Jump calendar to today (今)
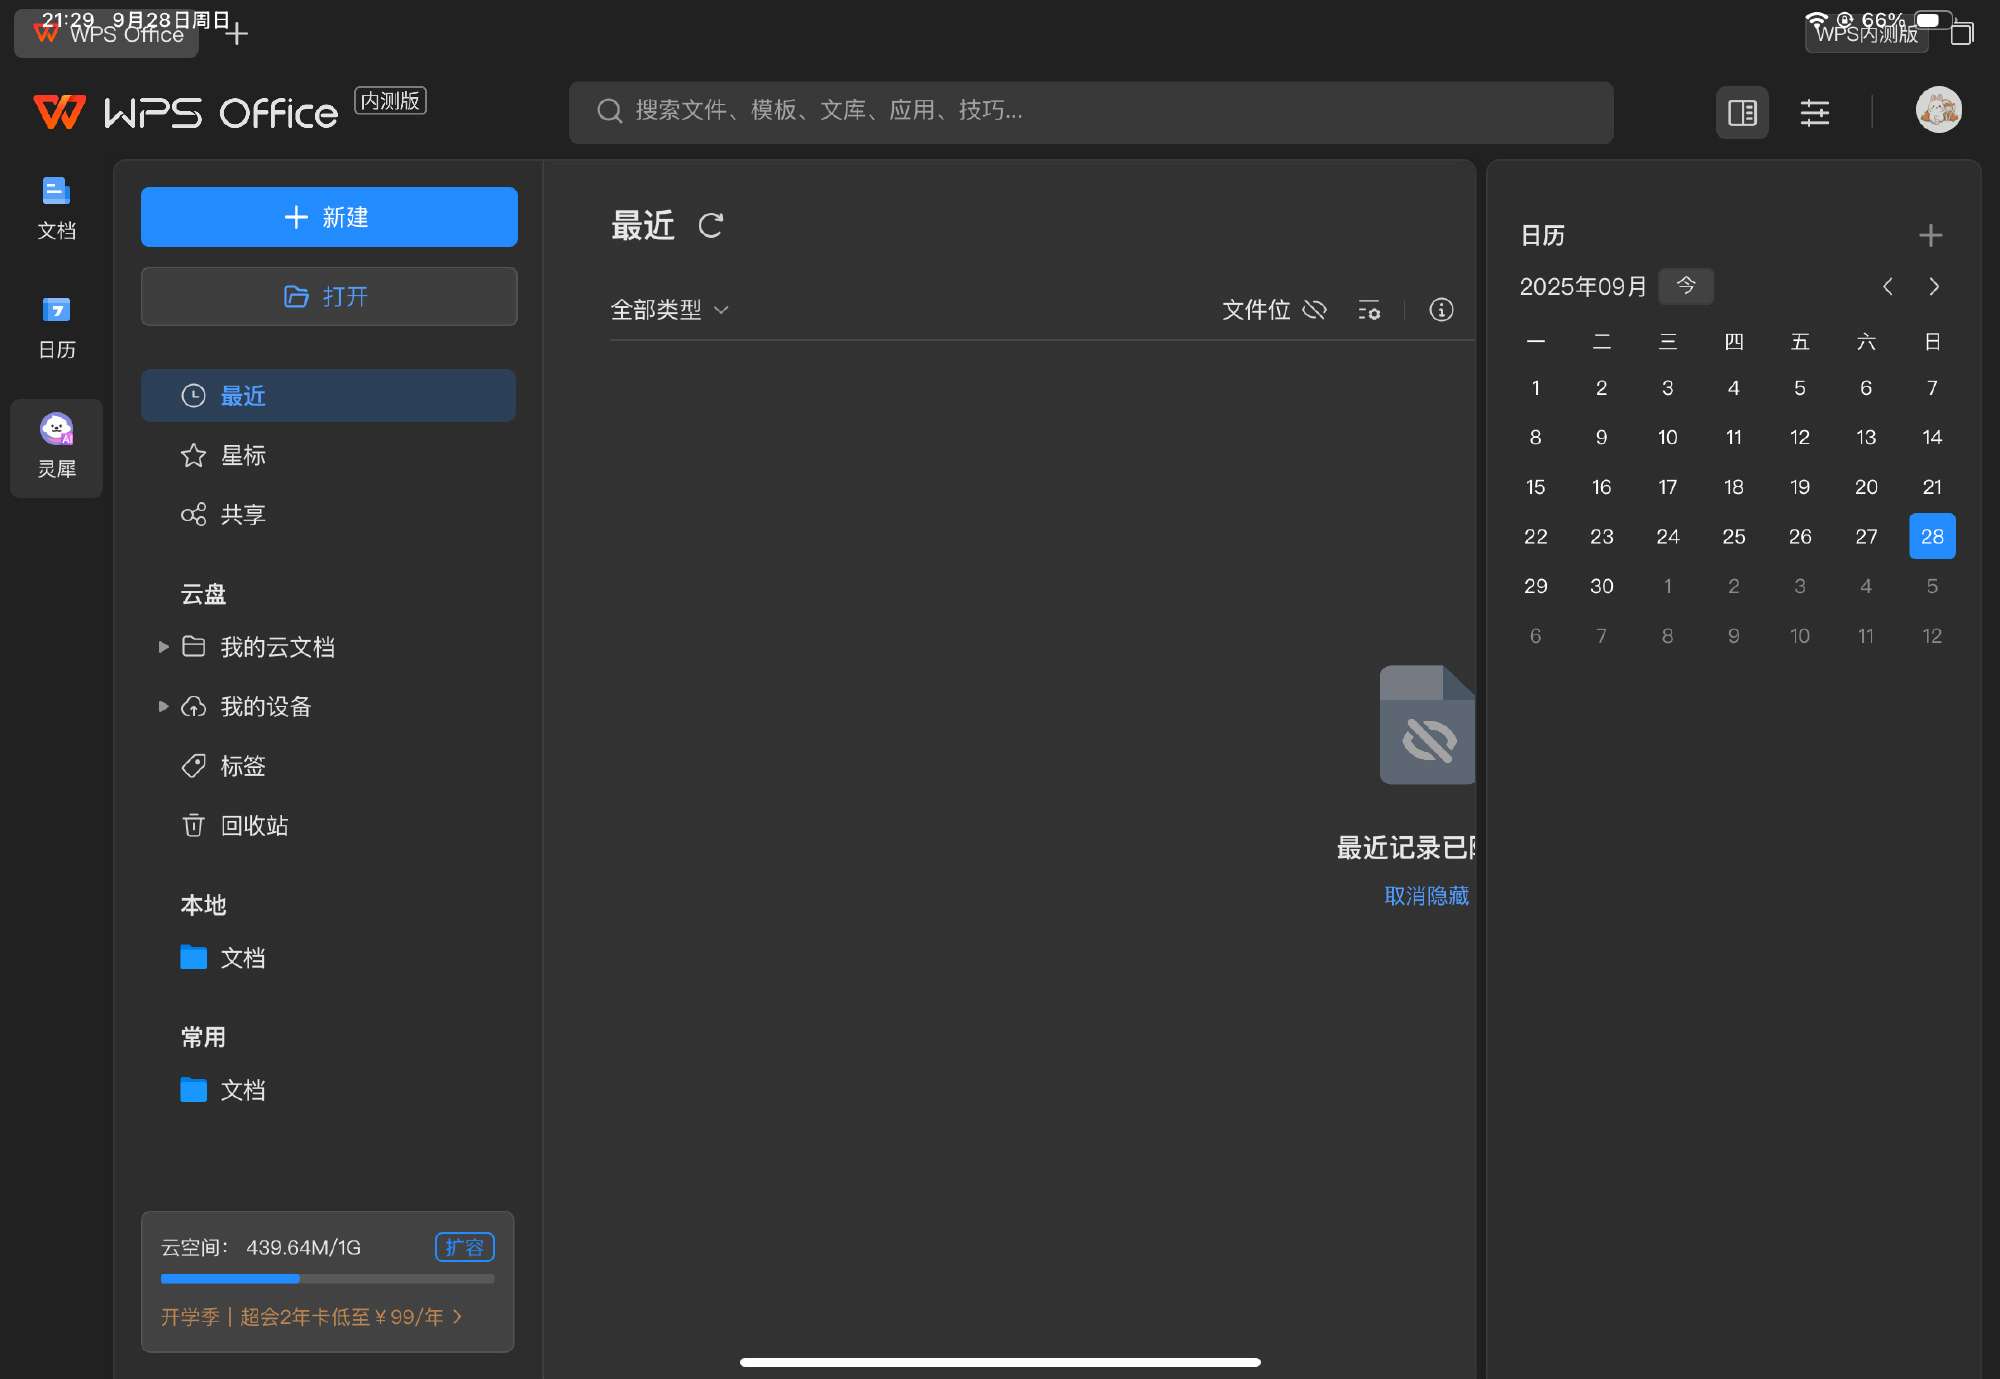This screenshot has height=1379, width=2000. click(1686, 286)
